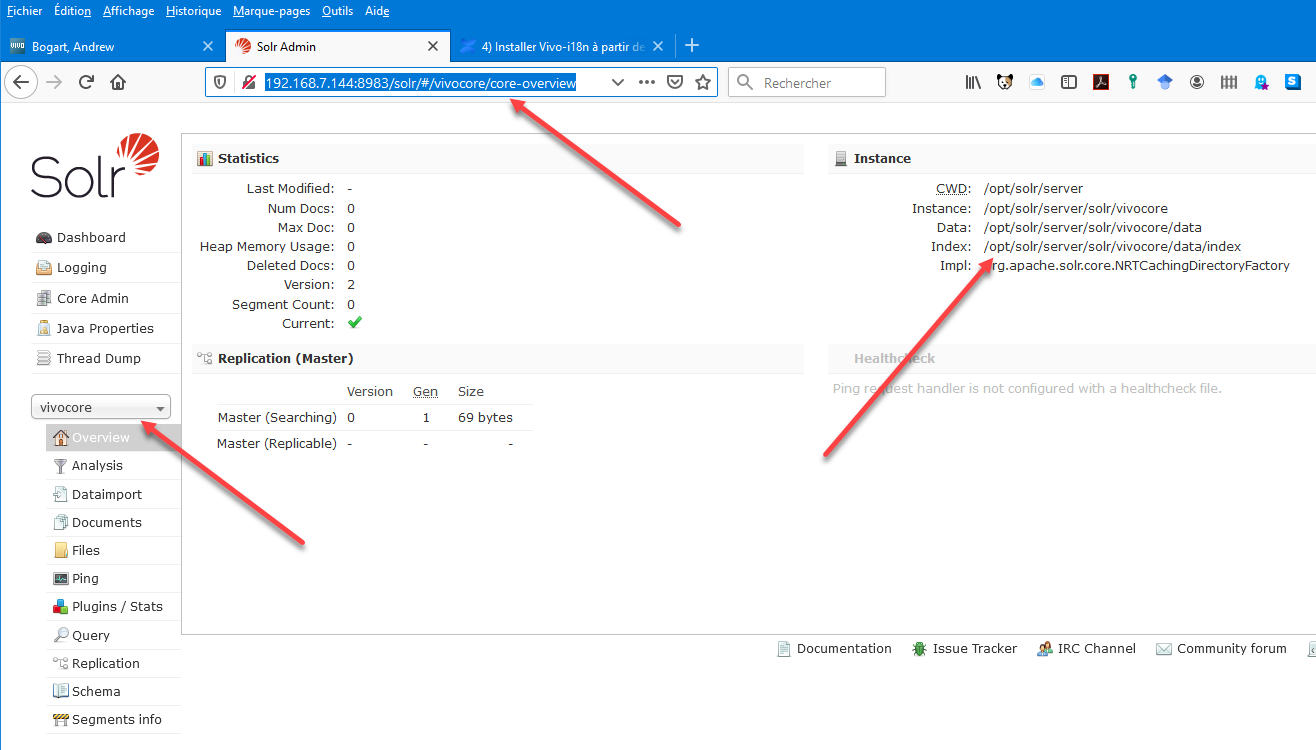Expand the URL bar history dropdown

tap(618, 82)
